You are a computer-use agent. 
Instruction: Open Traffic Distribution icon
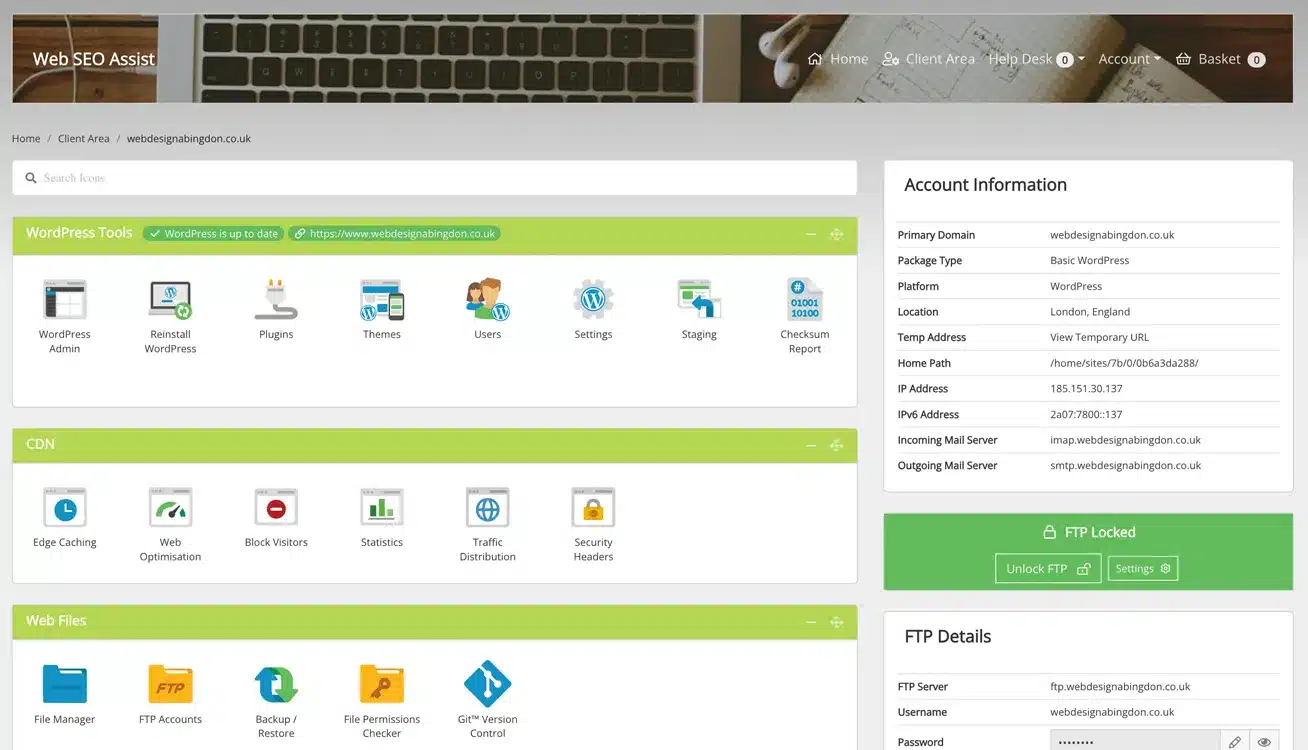(488, 508)
